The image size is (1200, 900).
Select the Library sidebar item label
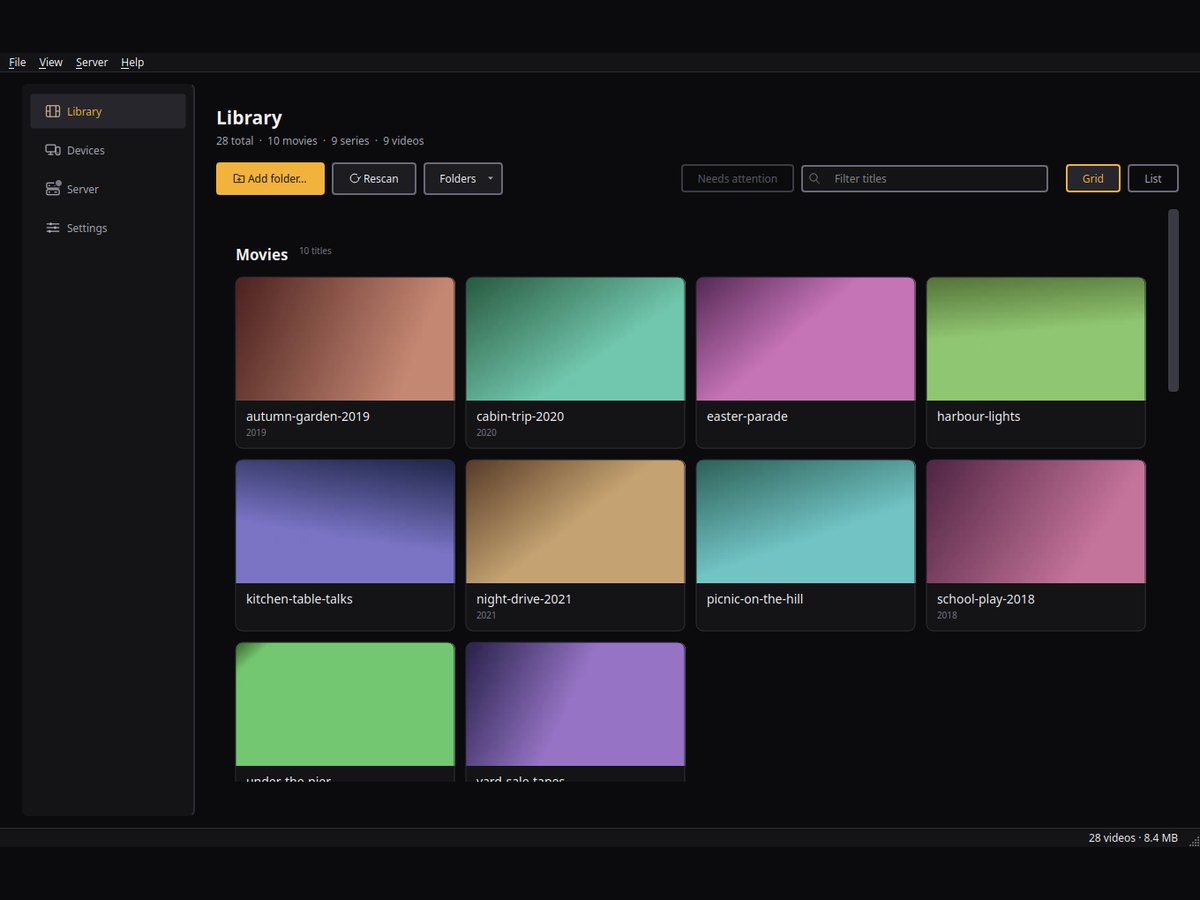pos(84,111)
